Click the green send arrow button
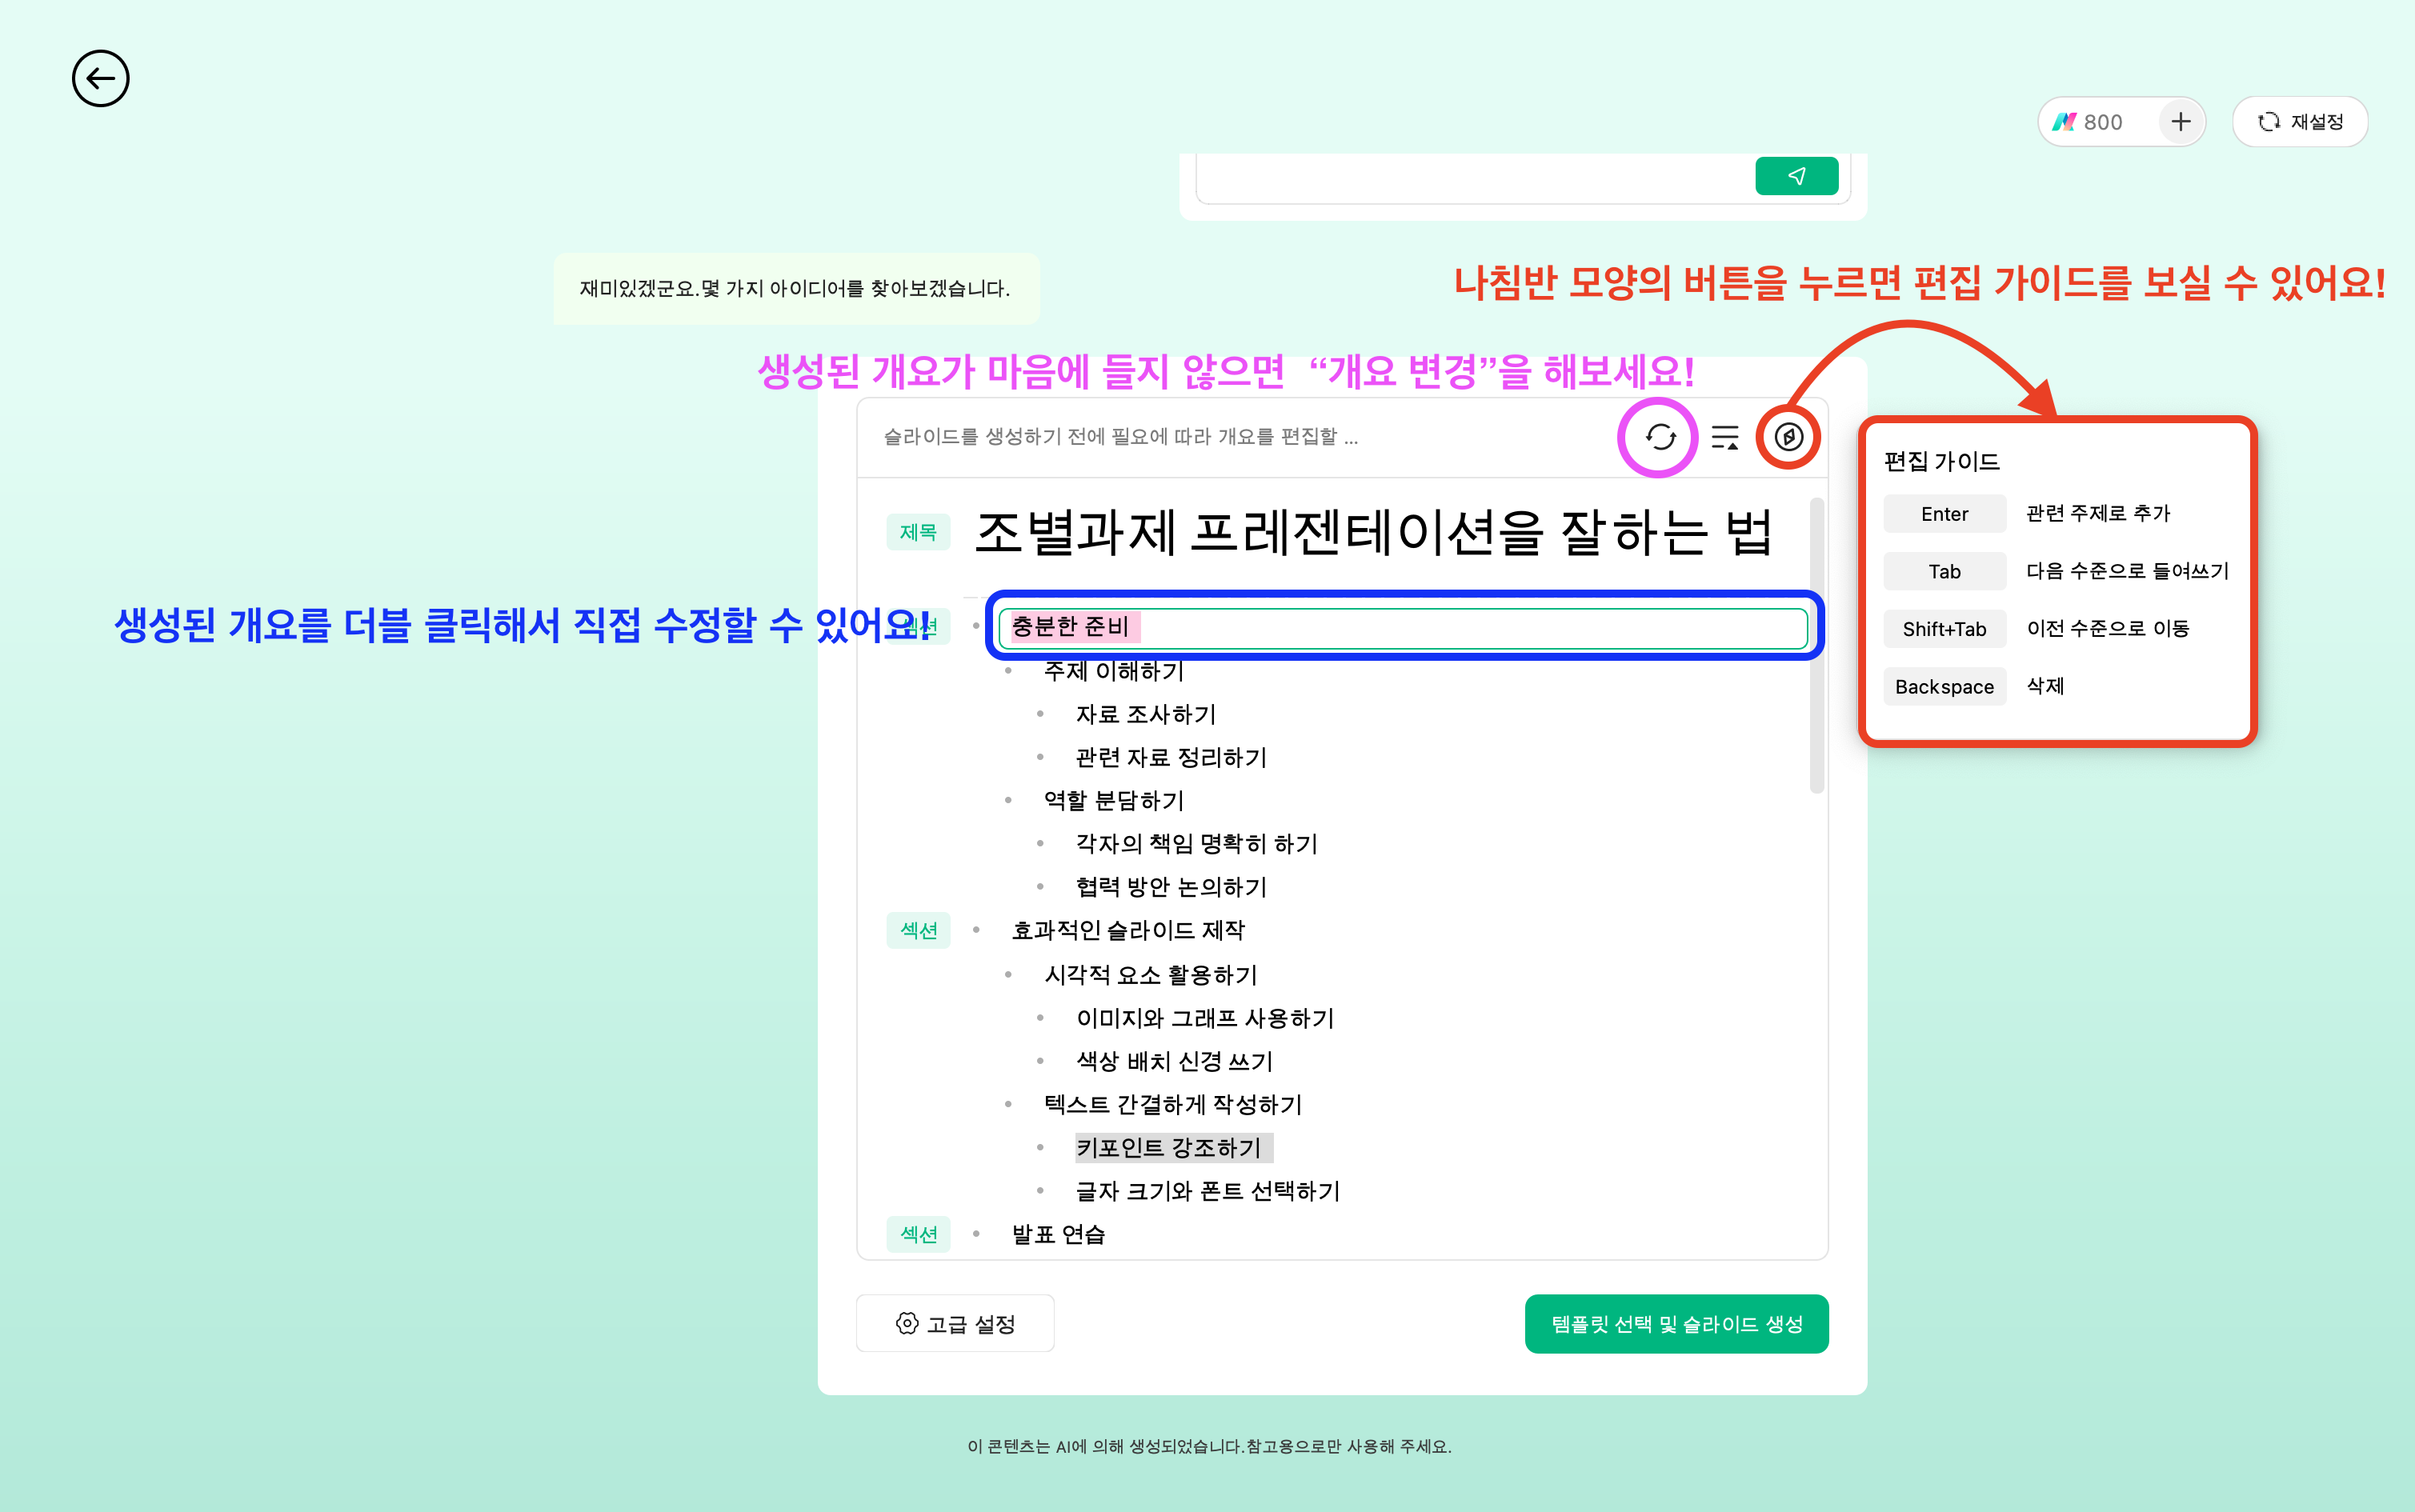This screenshot has height=1512, width=2415. point(1796,176)
